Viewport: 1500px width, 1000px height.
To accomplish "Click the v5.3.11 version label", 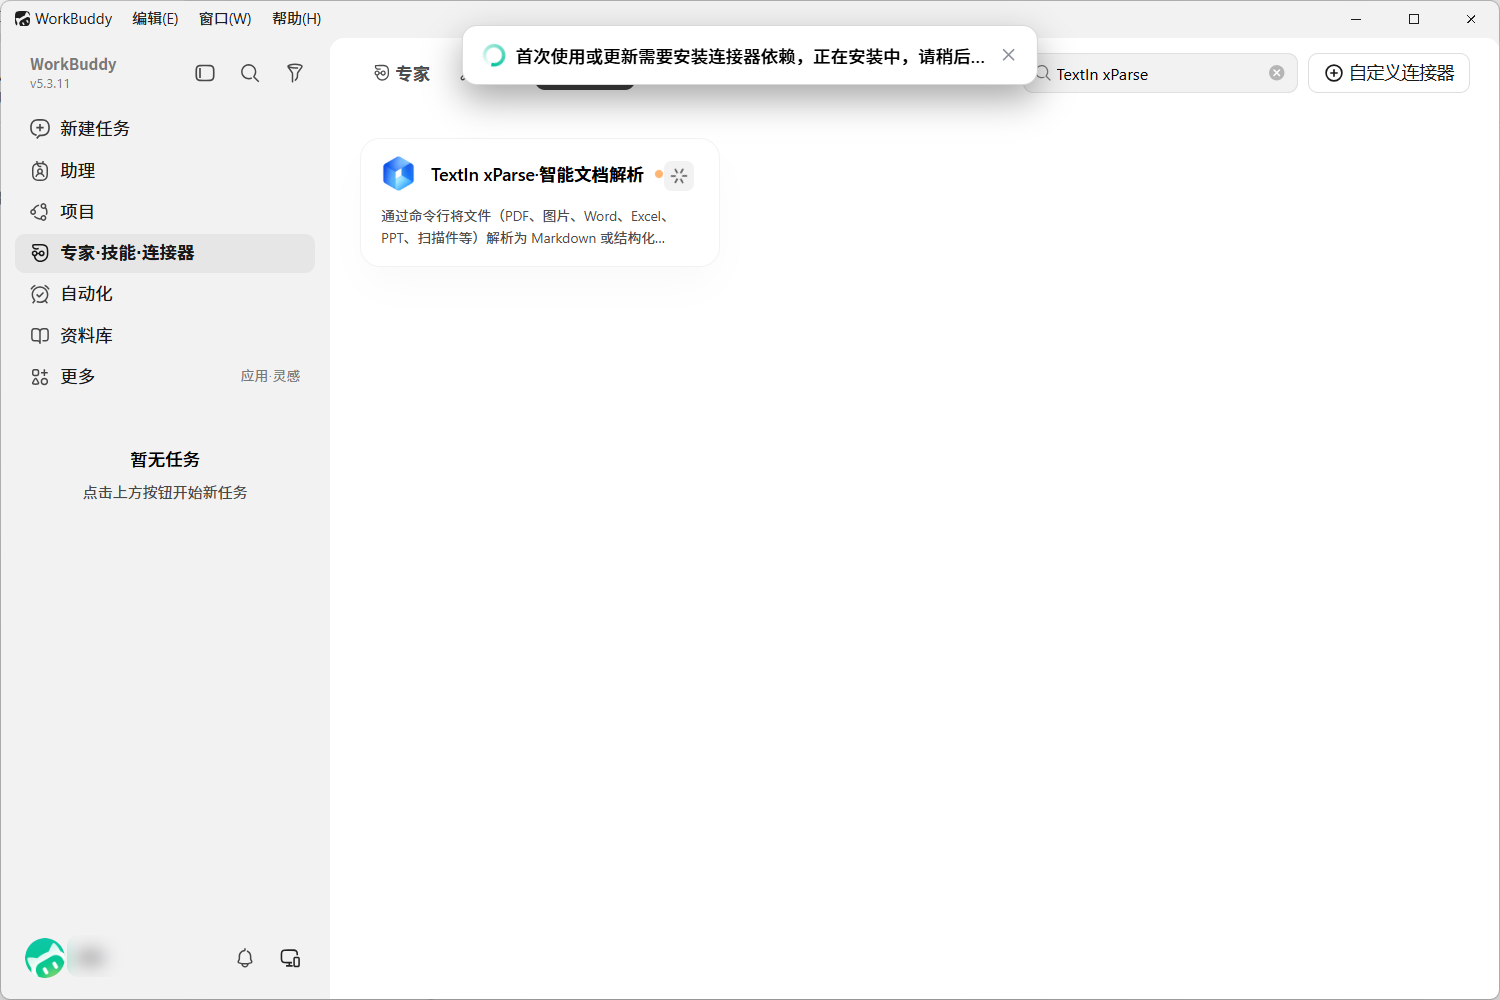I will (x=50, y=84).
